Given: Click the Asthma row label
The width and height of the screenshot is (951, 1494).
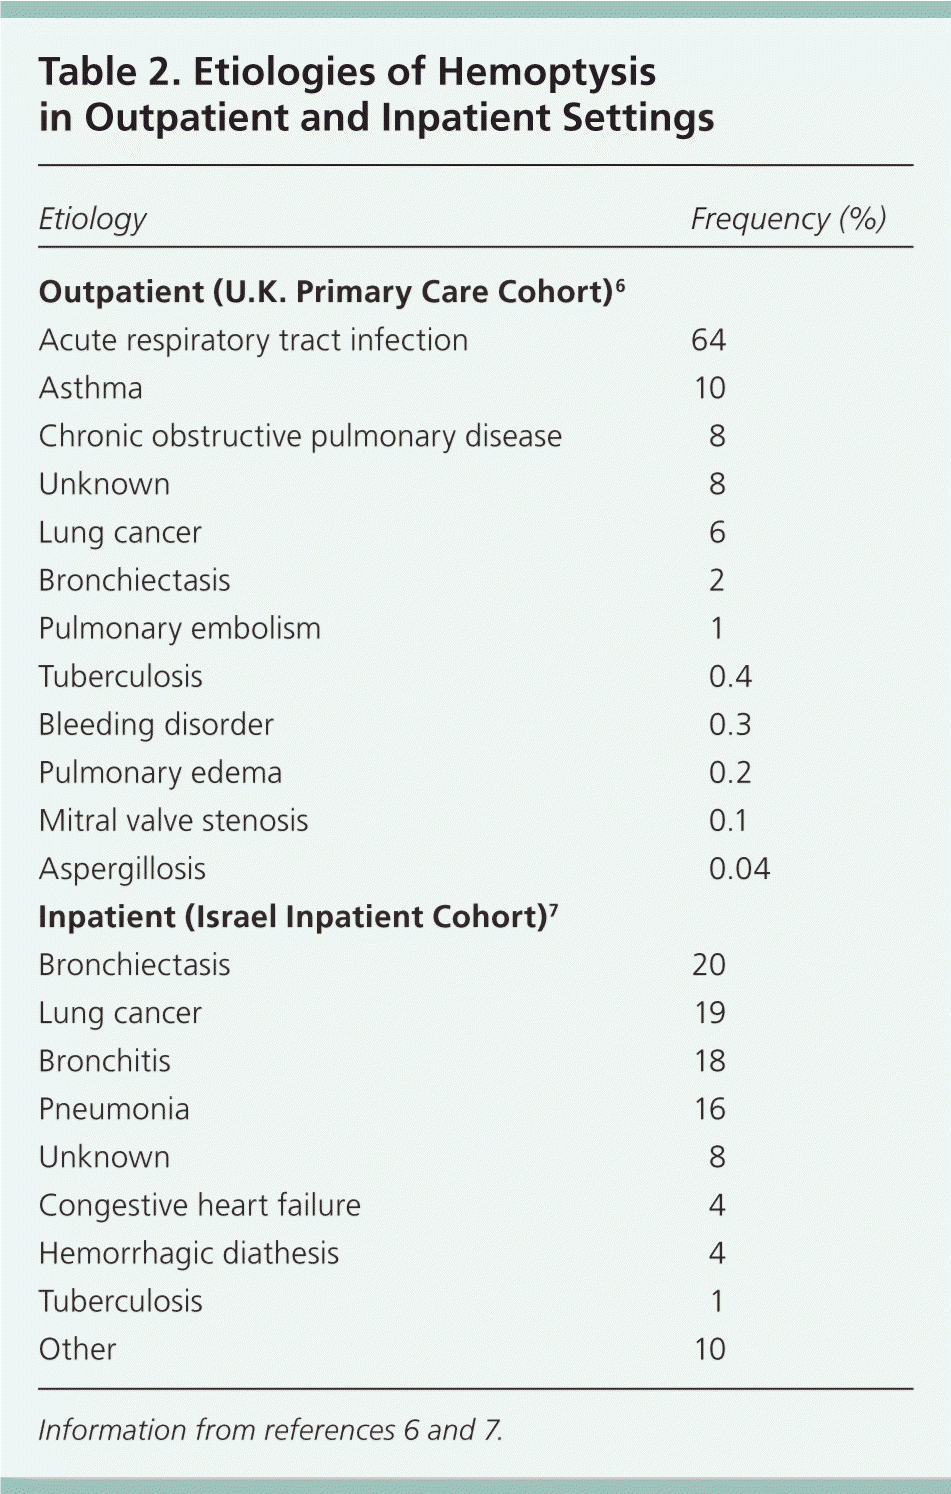Looking at the screenshot, I should tap(91, 388).
